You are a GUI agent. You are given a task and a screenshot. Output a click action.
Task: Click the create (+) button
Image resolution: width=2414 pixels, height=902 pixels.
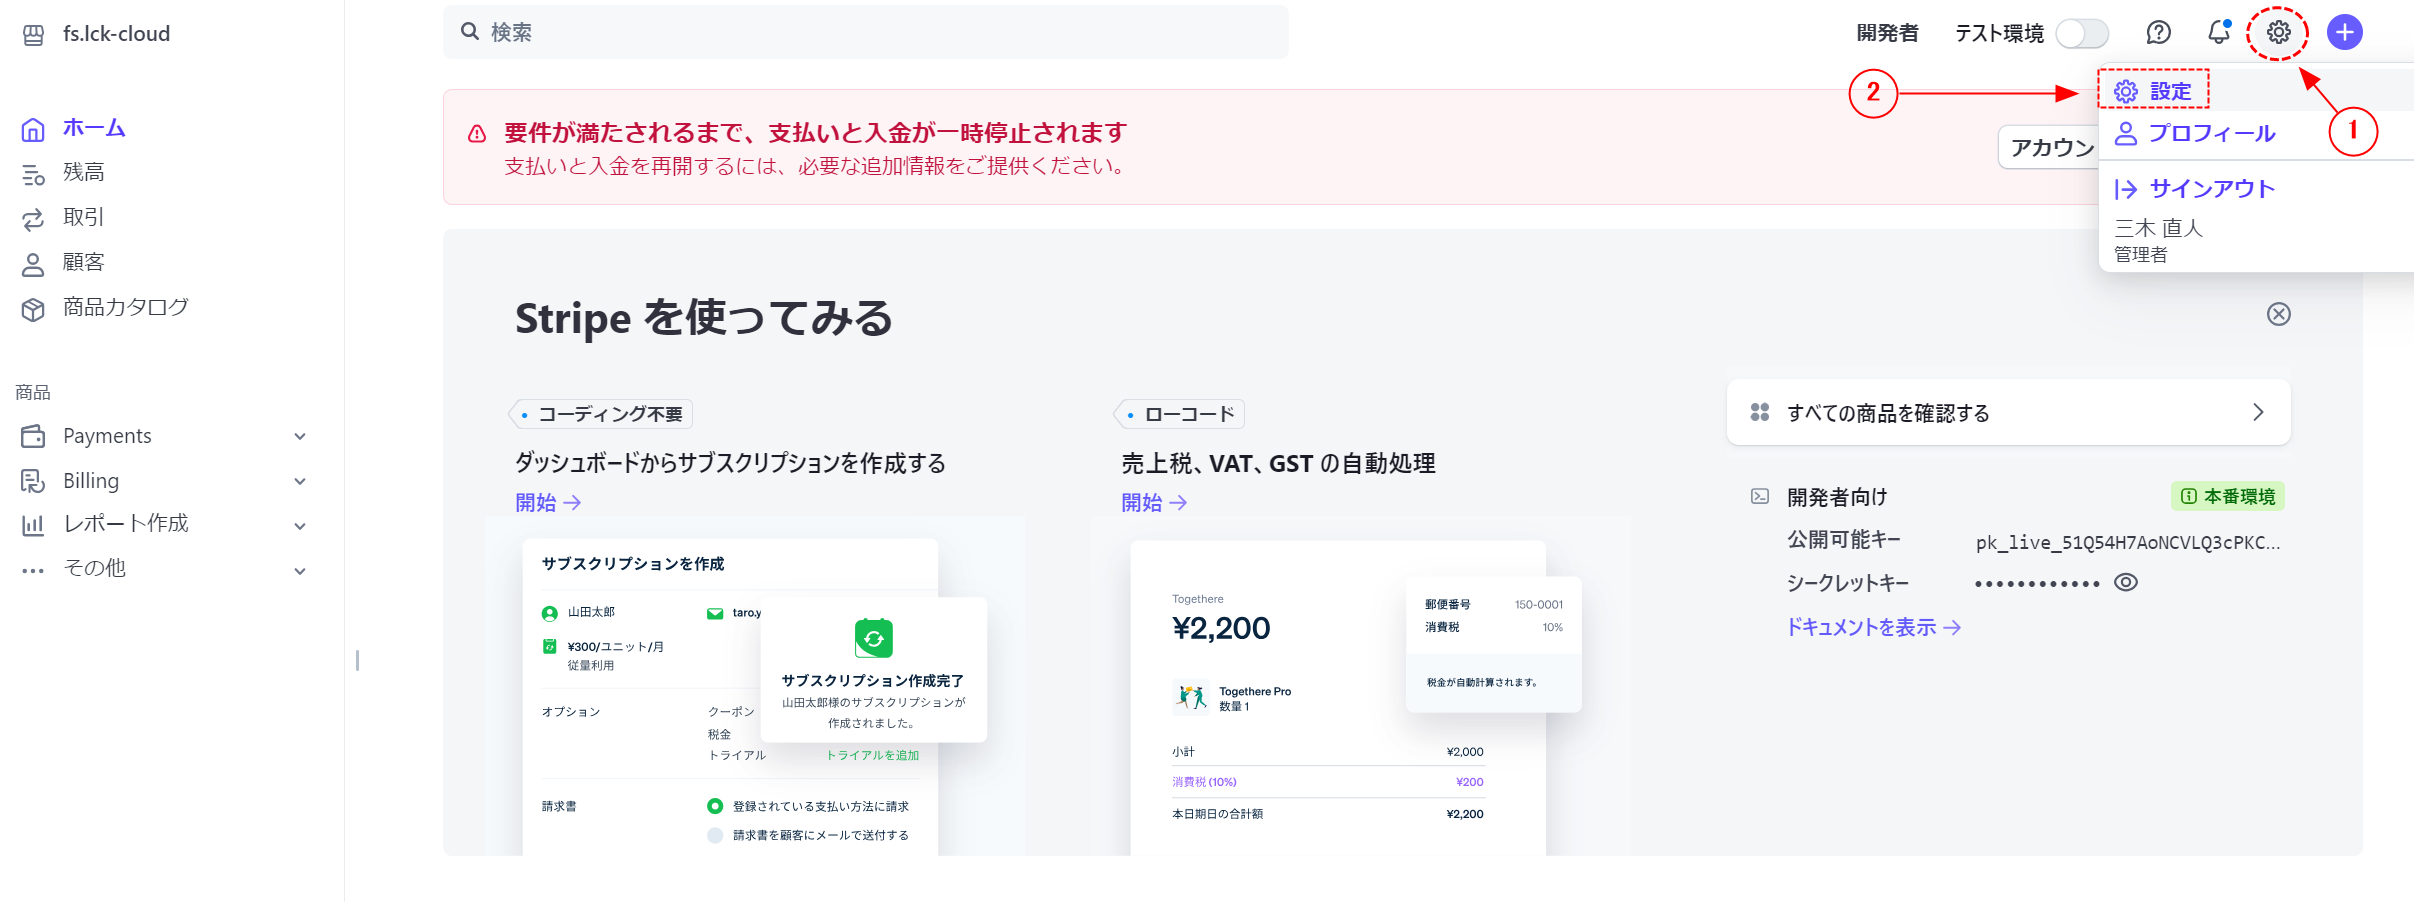(2344, 32)
